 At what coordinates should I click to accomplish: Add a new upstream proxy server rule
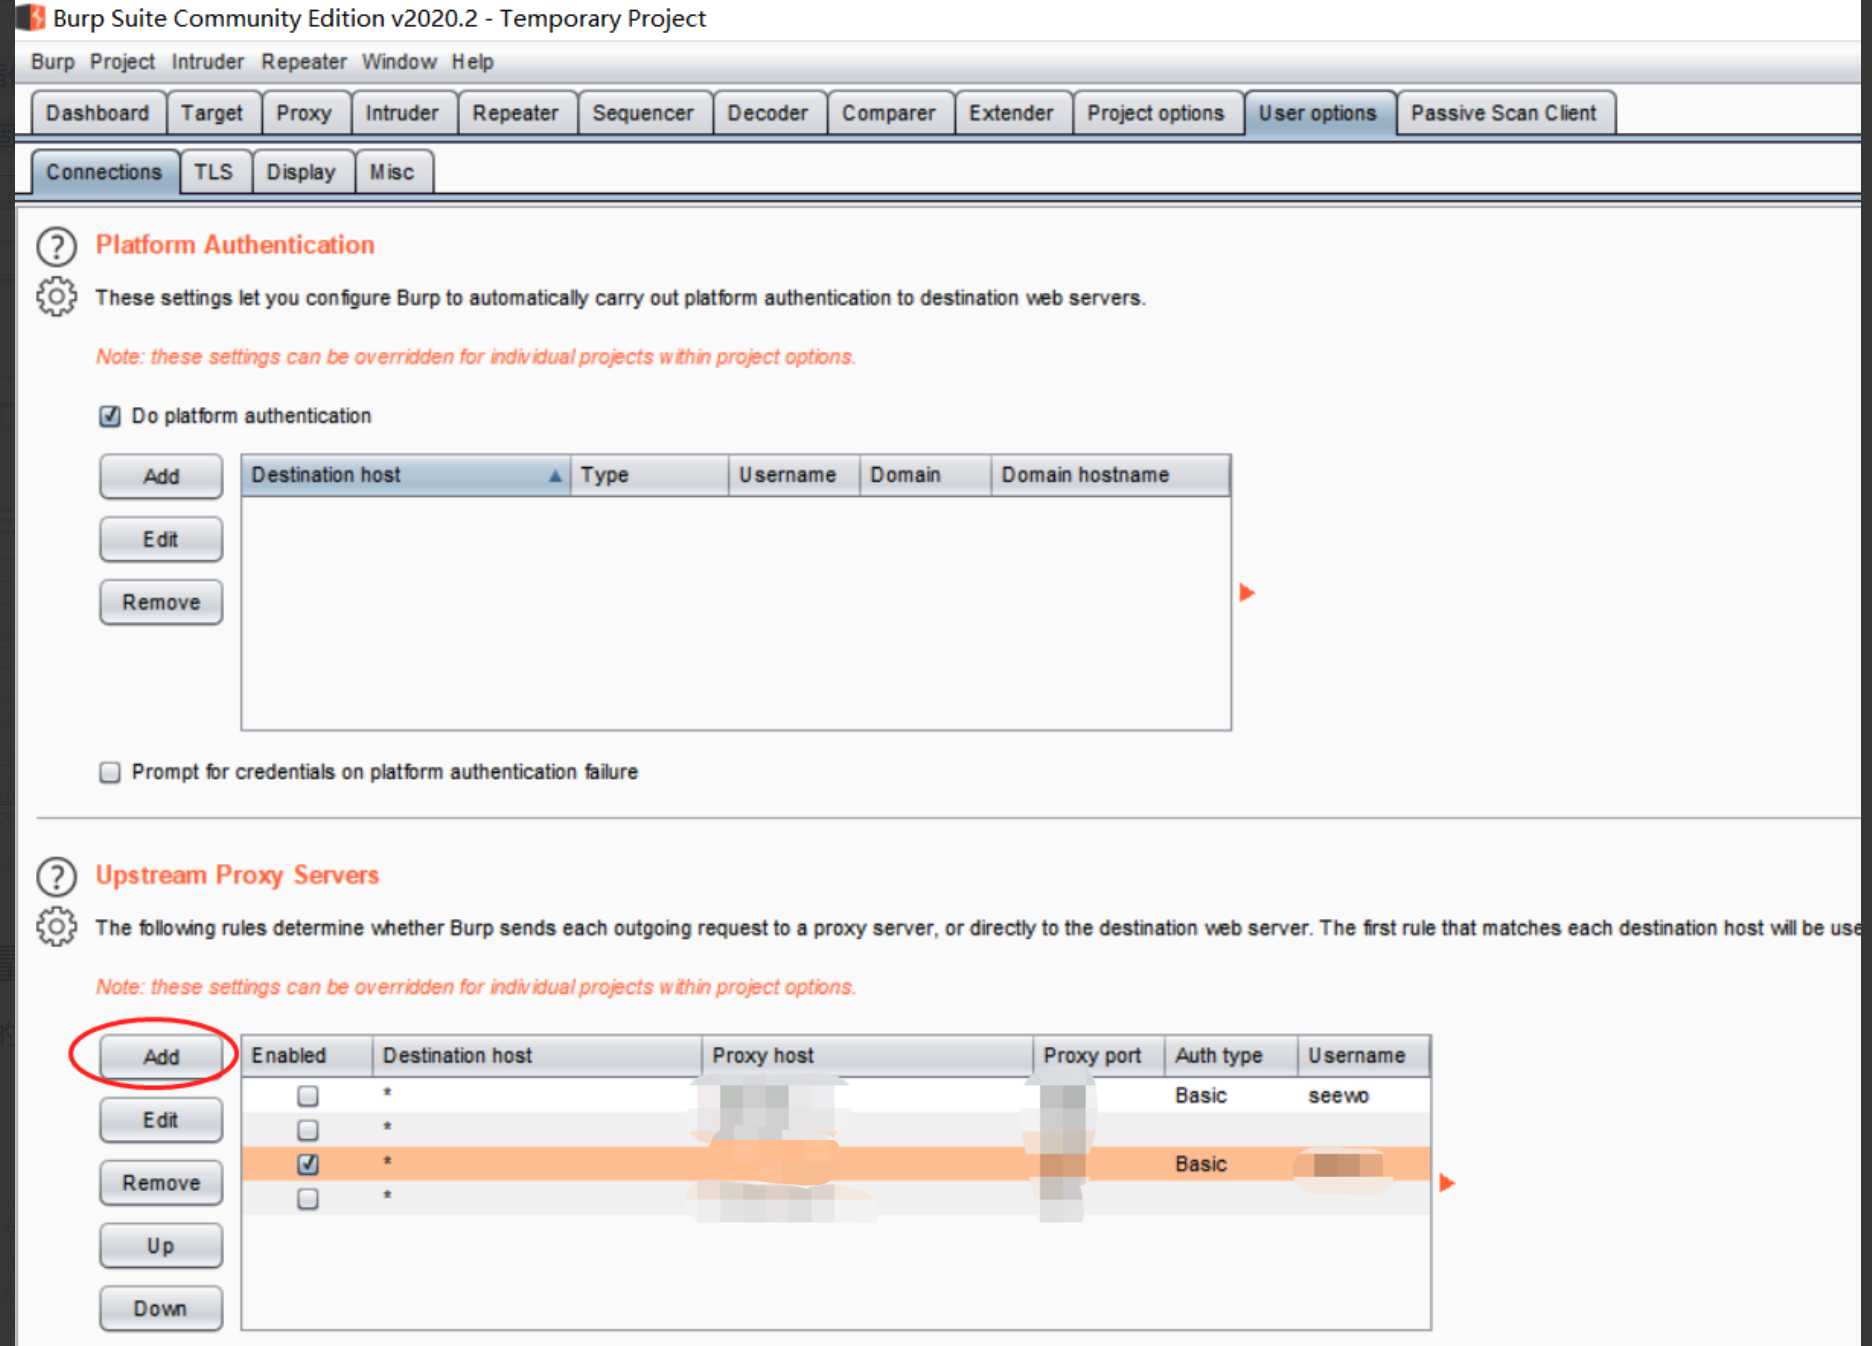[161, 1057]
